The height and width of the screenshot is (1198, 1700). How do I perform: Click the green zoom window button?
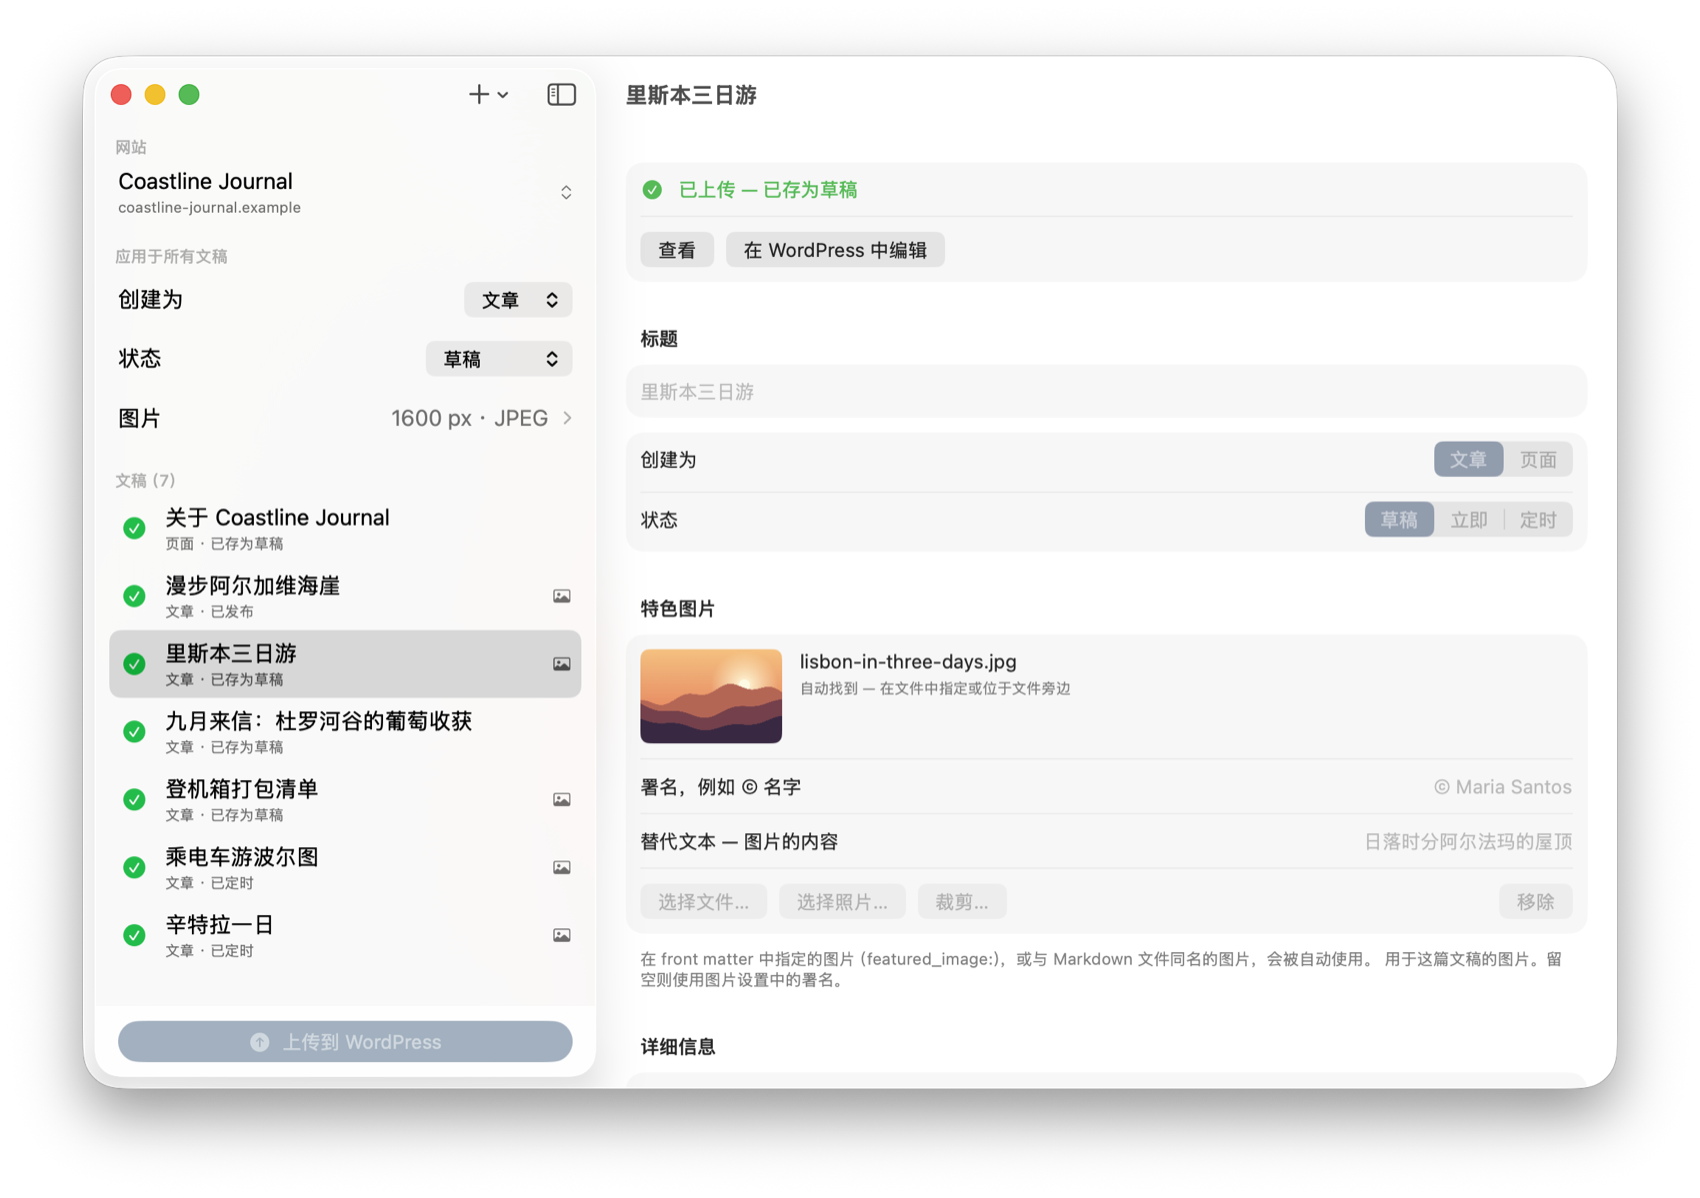click(x=189, y=95)
